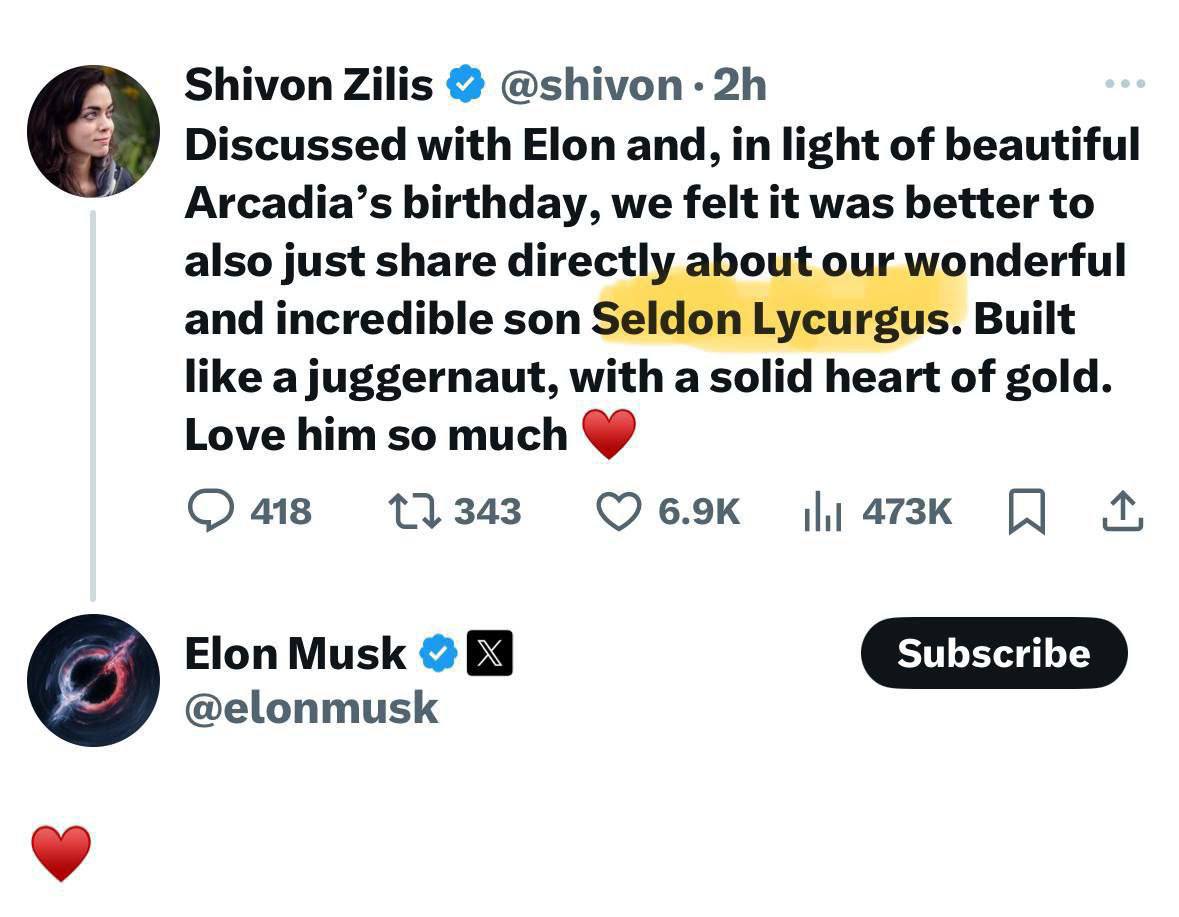Click the red heart emoji reply
This screenshot has width=1179, height=917.
[61, 853]
